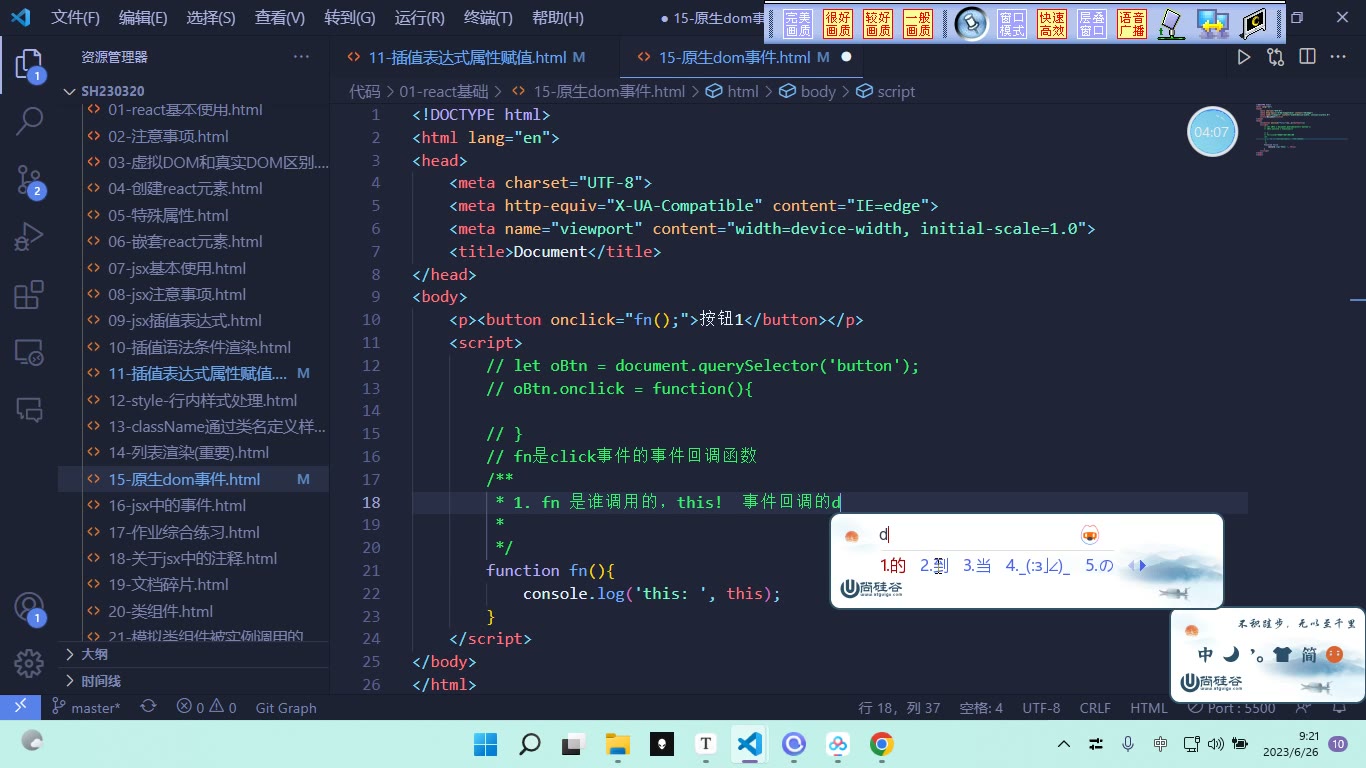The height and width of the screenshot is (768, 1366).
Task: Toggle IME Chinese/English mode 中 button
Action: pyautogui.click(x=1206, y=655)
